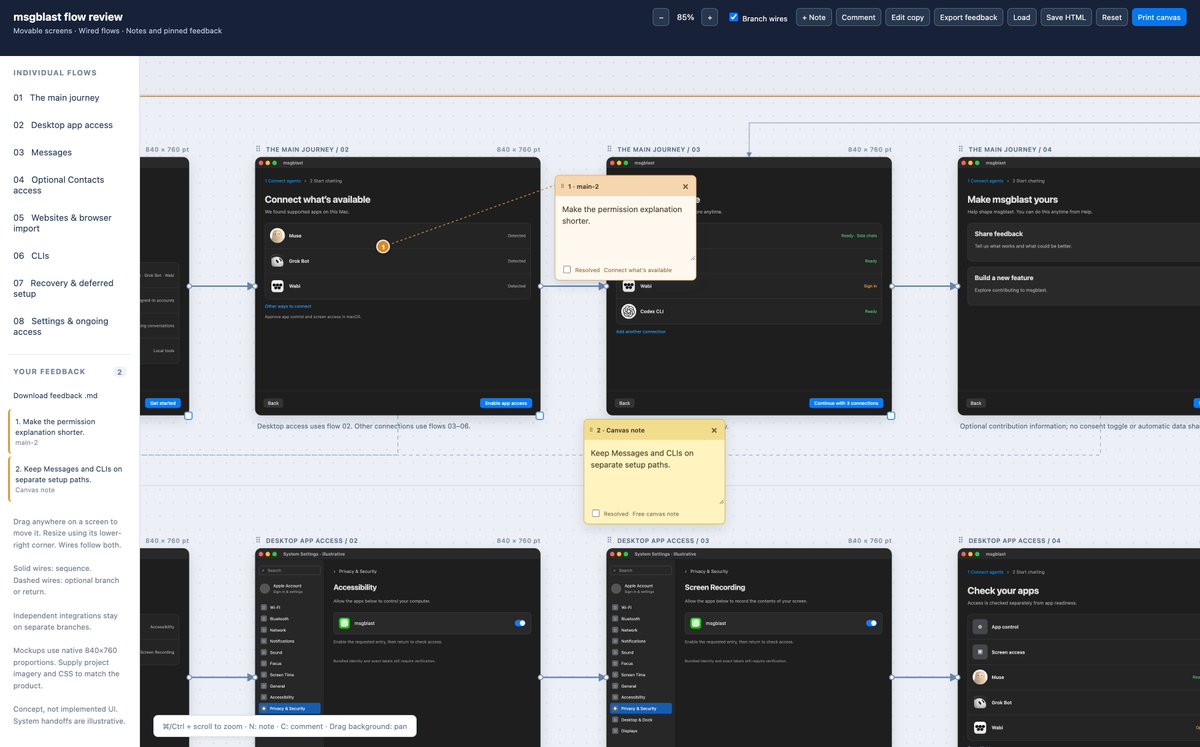Grab the drag handle of The Main Journey / 02
Screen dimensions: 1200x747
click(259, 149)
